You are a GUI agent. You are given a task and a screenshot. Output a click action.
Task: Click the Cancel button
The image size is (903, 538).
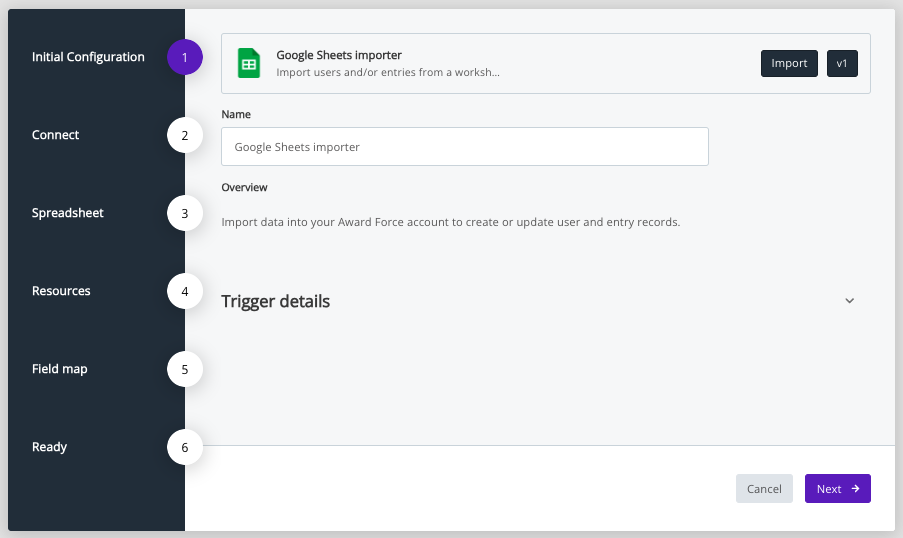coord(764,488)
